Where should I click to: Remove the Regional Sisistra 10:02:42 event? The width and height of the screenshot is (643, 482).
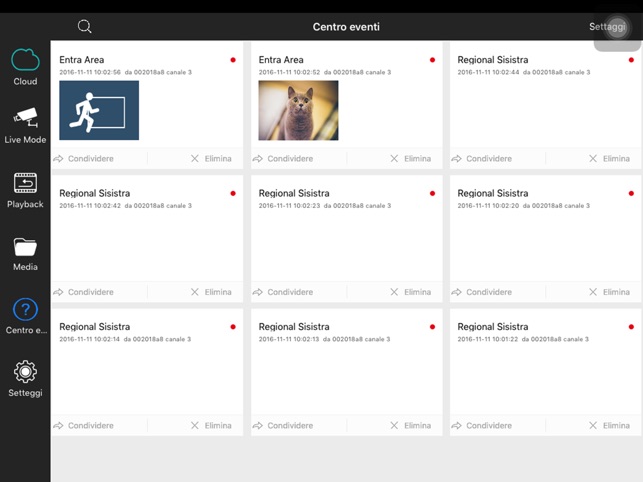211,292
